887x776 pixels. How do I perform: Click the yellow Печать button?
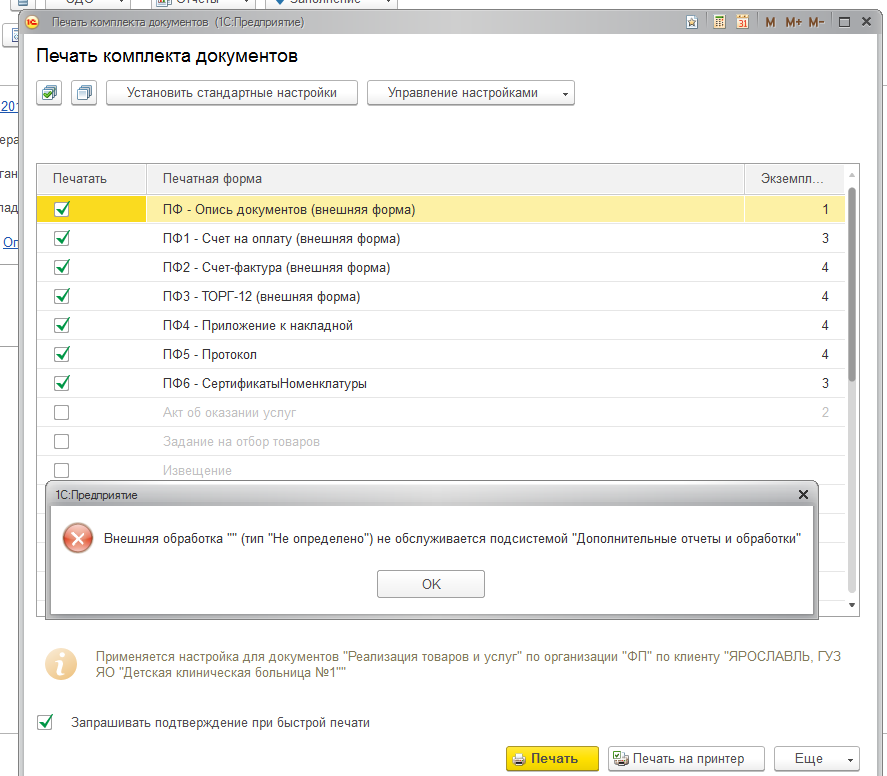[552, 759]
